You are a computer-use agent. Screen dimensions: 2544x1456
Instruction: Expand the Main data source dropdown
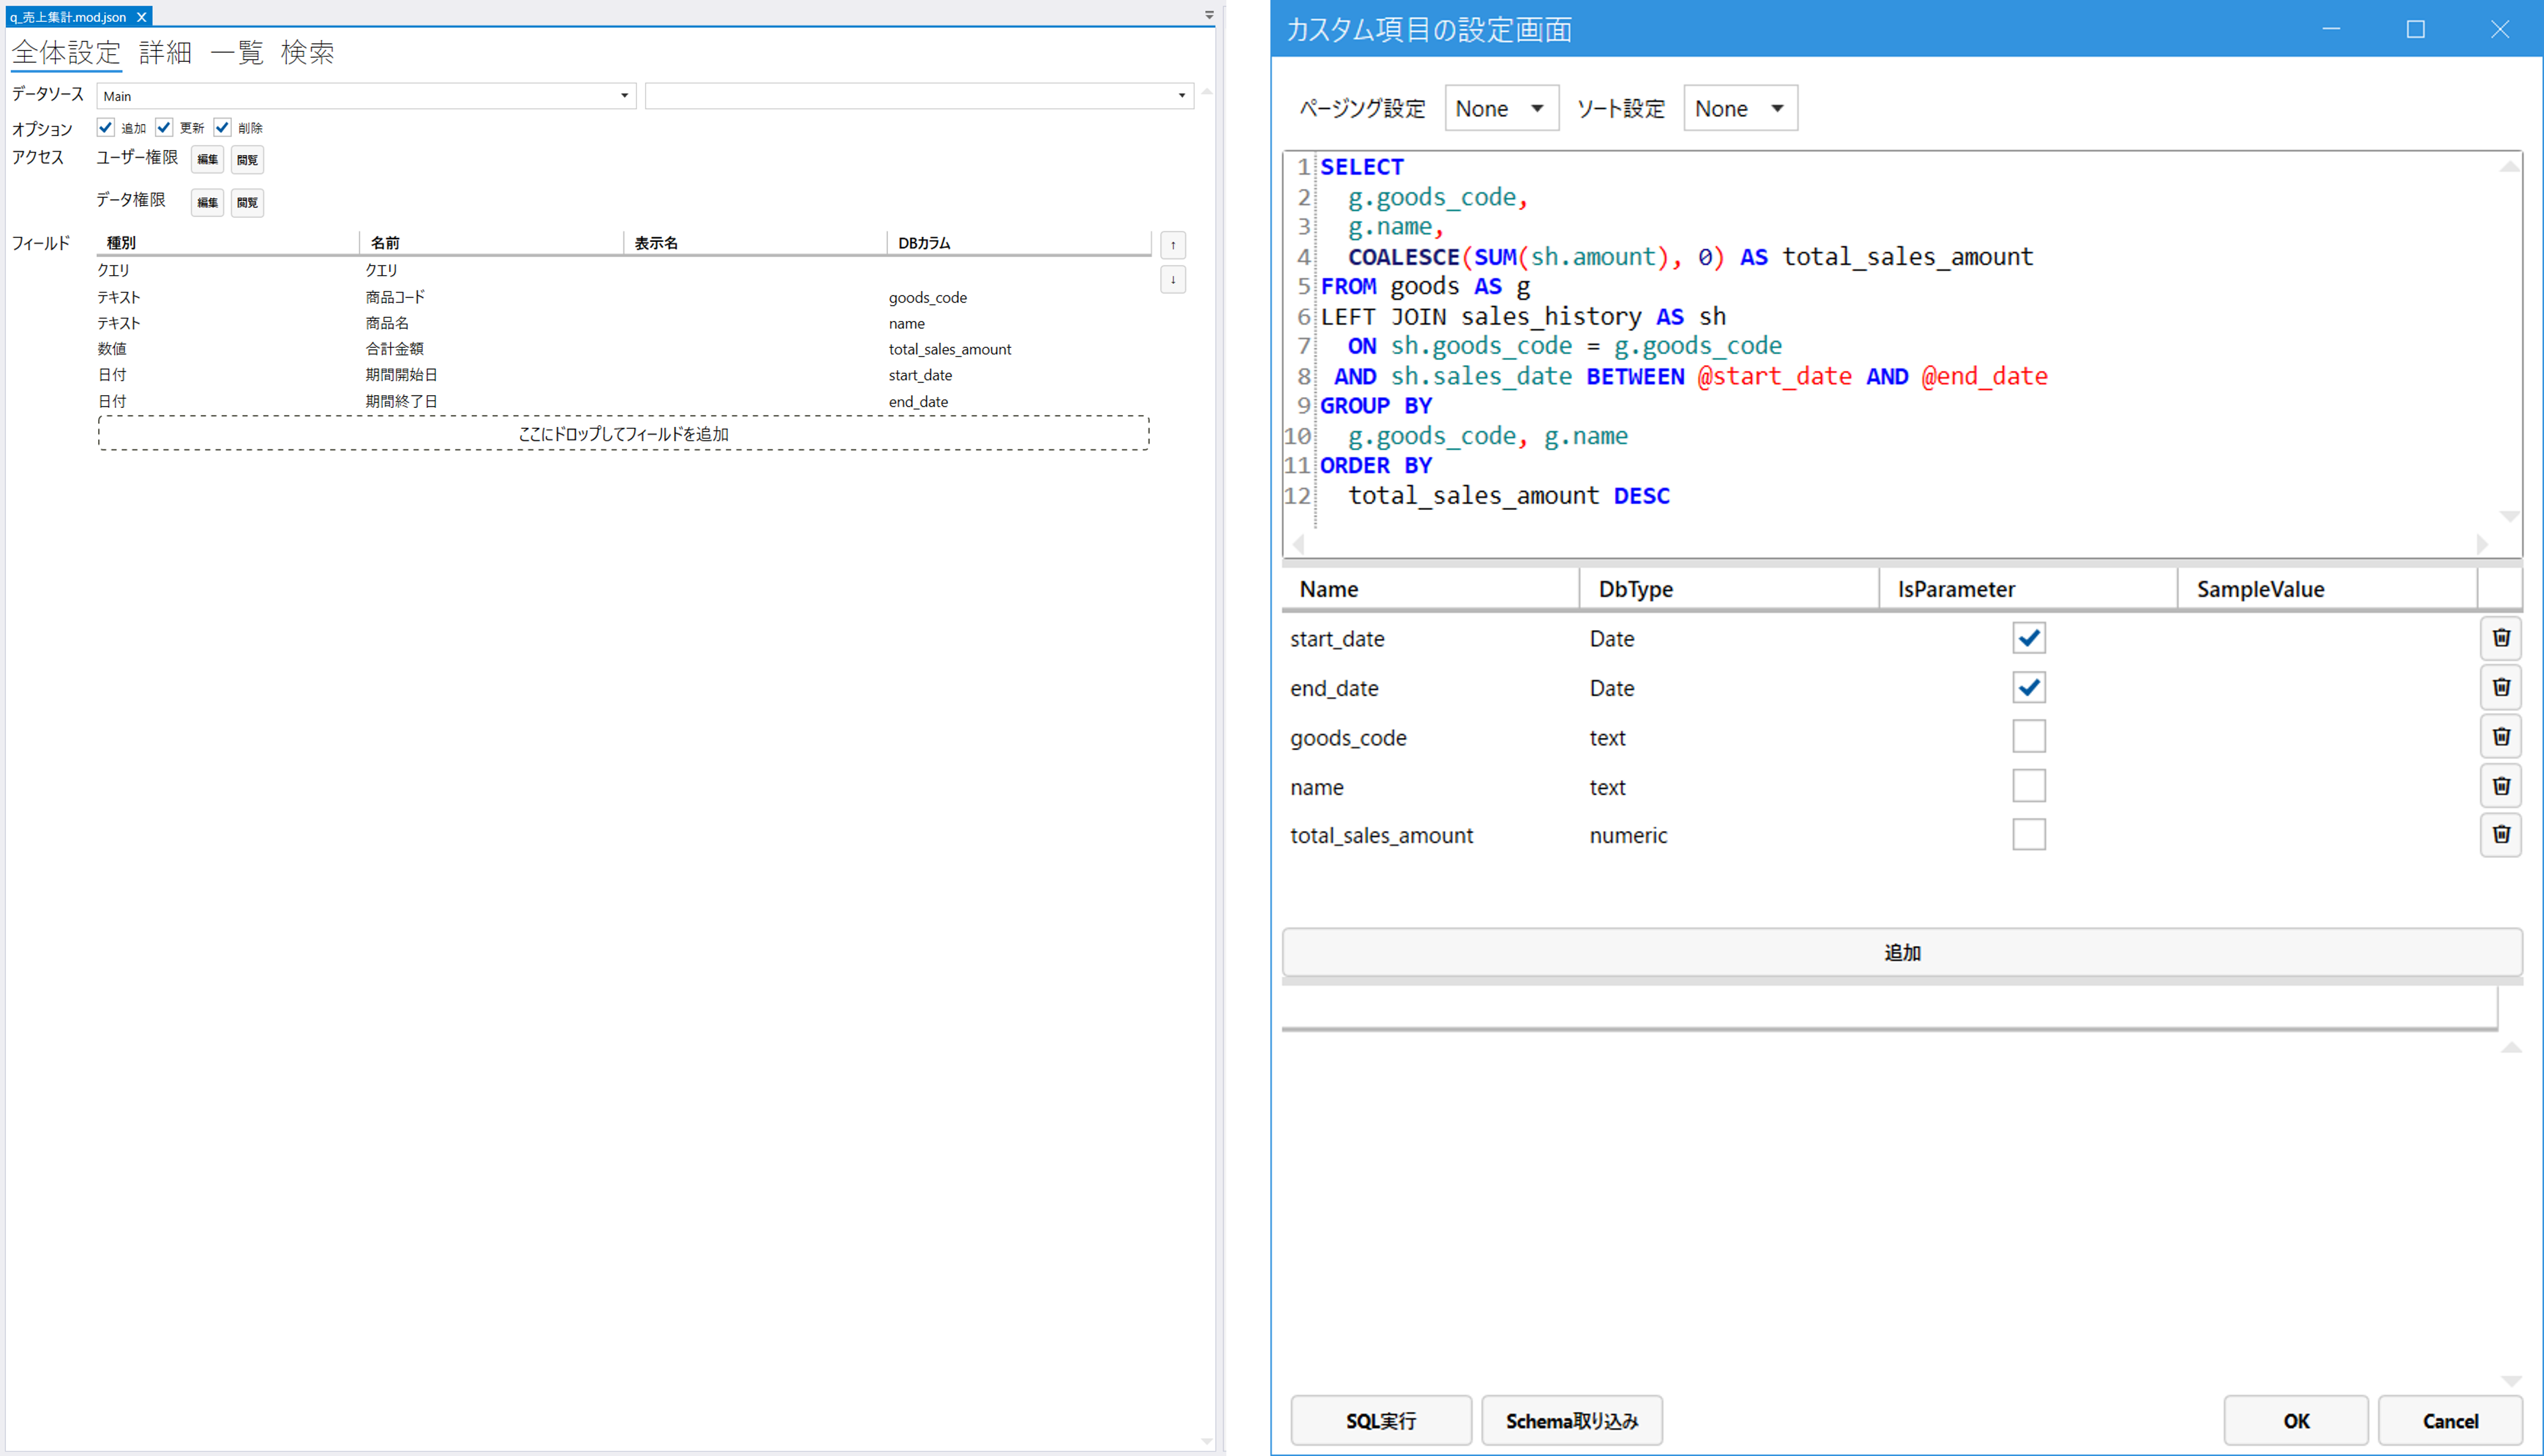pos(624,96)
